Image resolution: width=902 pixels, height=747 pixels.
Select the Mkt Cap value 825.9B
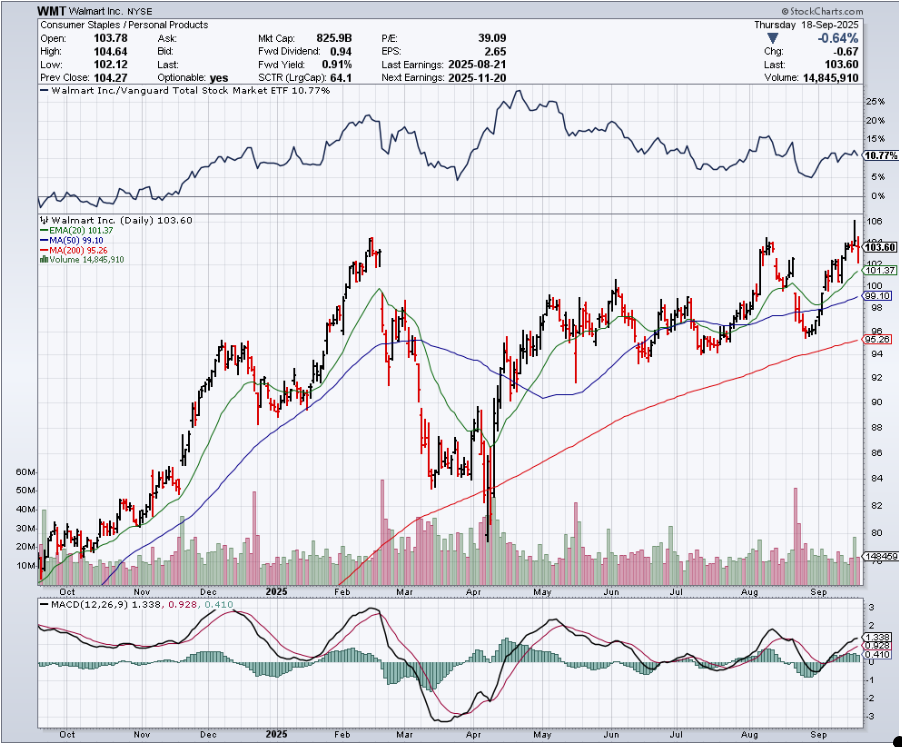[x=334, y=39]
